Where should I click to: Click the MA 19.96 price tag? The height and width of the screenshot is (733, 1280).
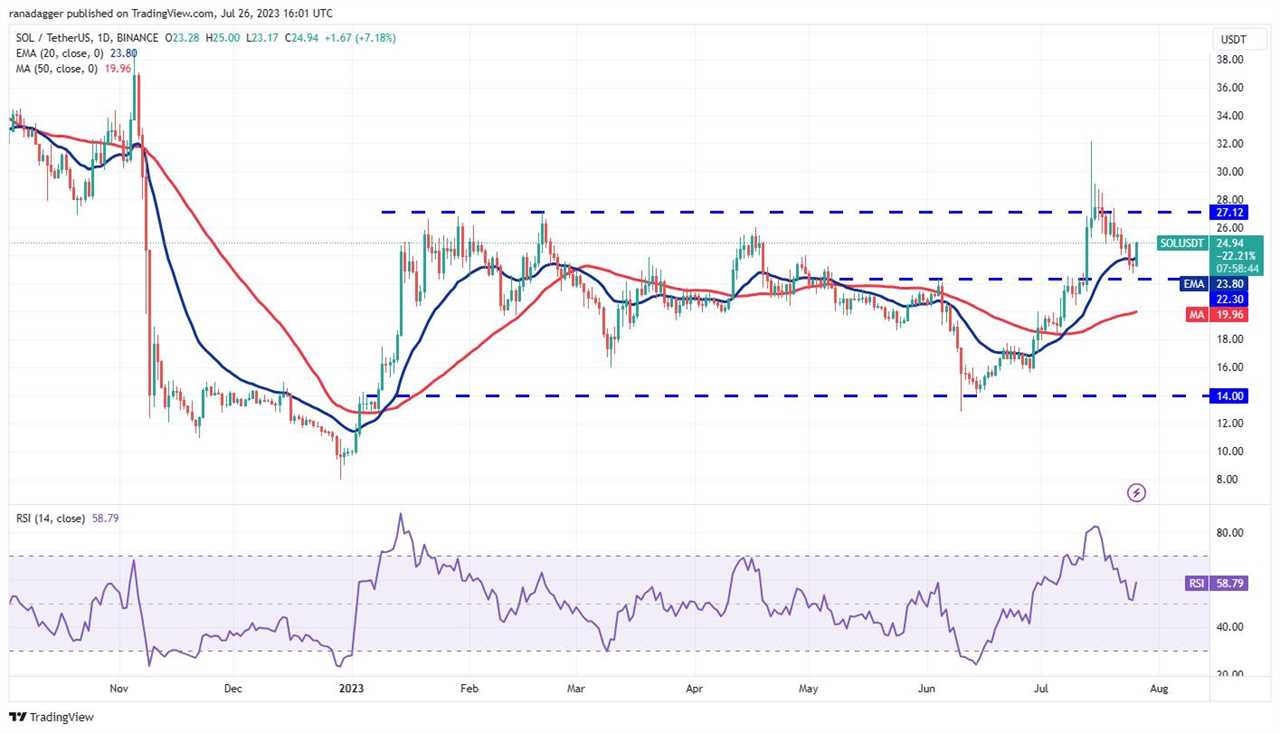coord(1217,314)
